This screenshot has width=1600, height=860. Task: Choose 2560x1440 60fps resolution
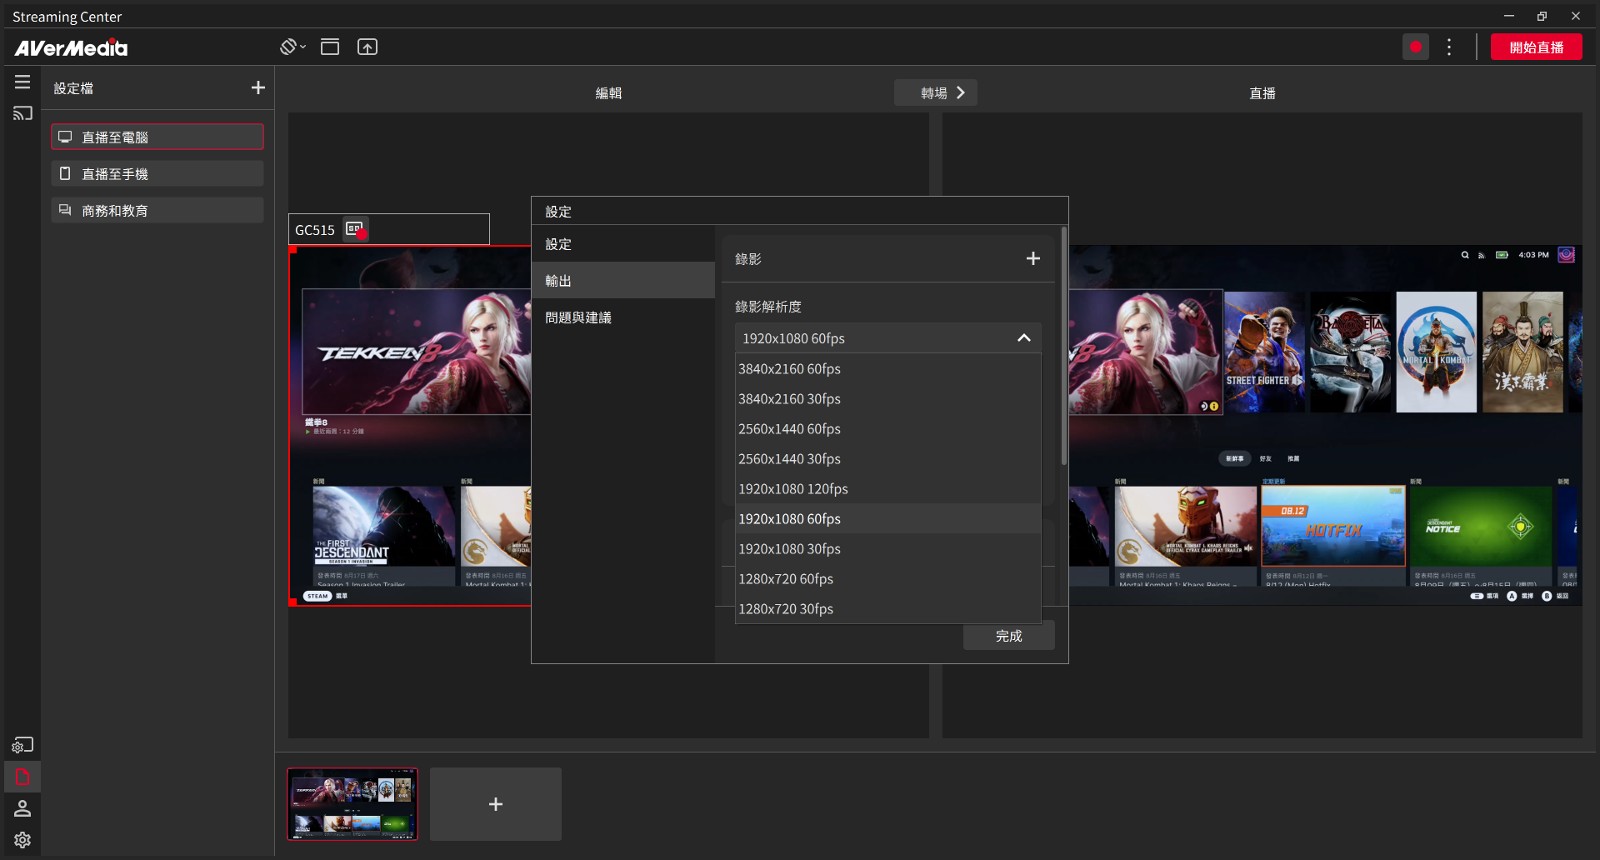tap(888, 429)
